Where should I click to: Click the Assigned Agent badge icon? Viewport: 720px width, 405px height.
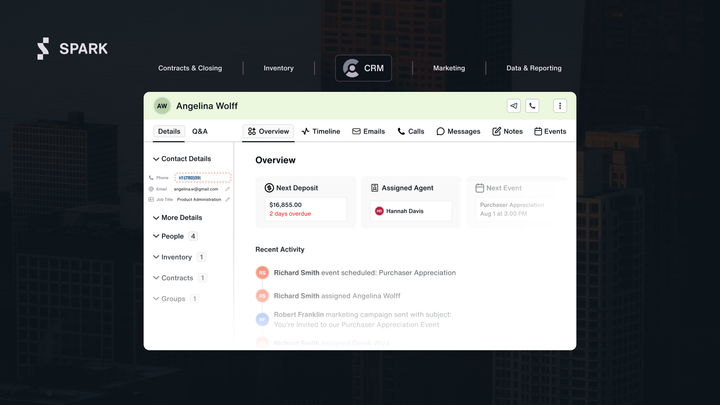[x=375, y=188]
